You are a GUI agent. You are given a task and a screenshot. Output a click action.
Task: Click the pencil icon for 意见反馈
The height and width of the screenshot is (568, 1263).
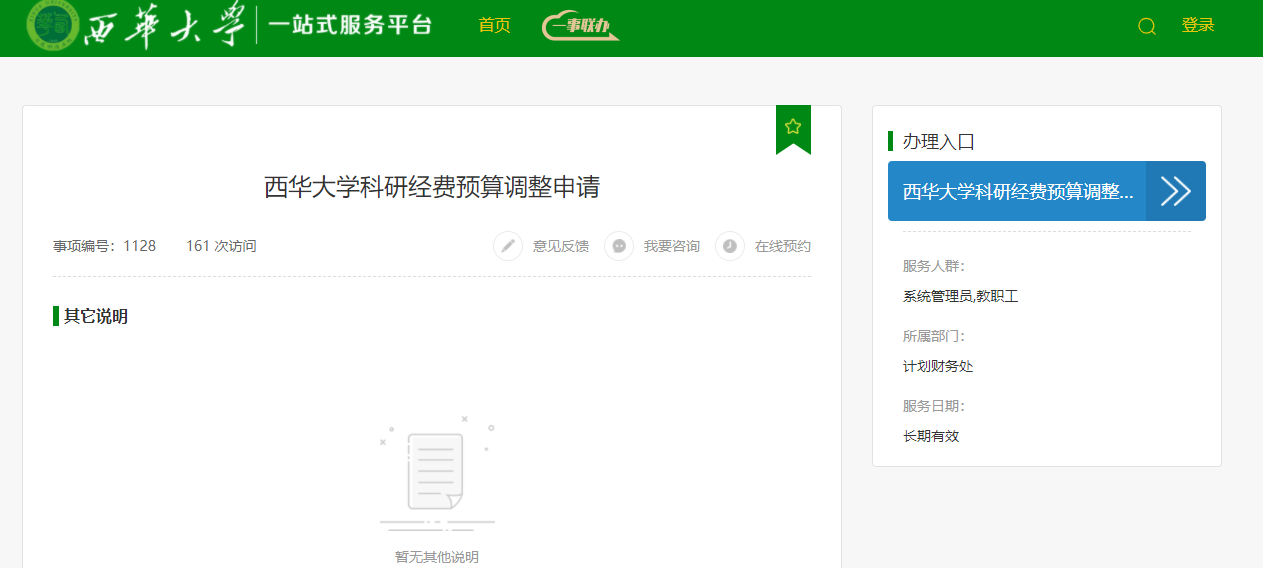508,246
